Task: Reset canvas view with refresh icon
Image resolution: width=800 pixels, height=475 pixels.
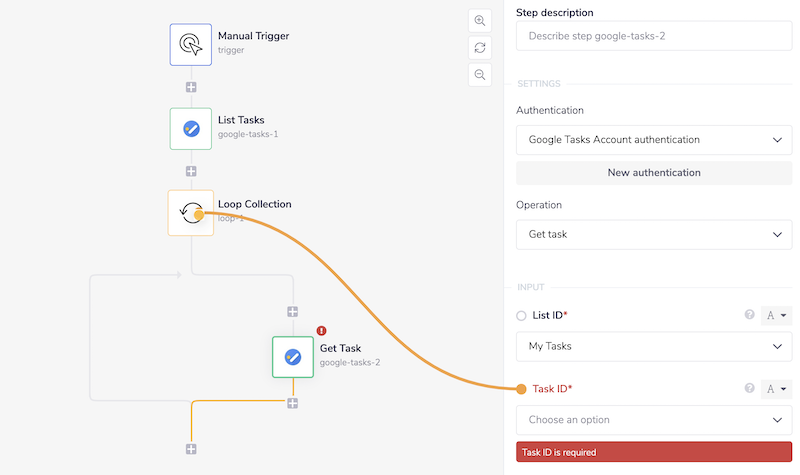Action: click(480, 48)
